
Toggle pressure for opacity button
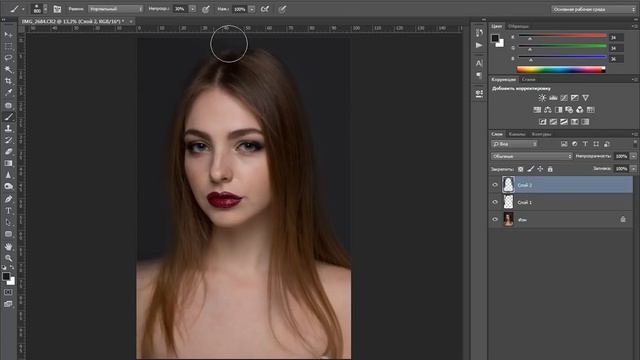coord(206,9)
